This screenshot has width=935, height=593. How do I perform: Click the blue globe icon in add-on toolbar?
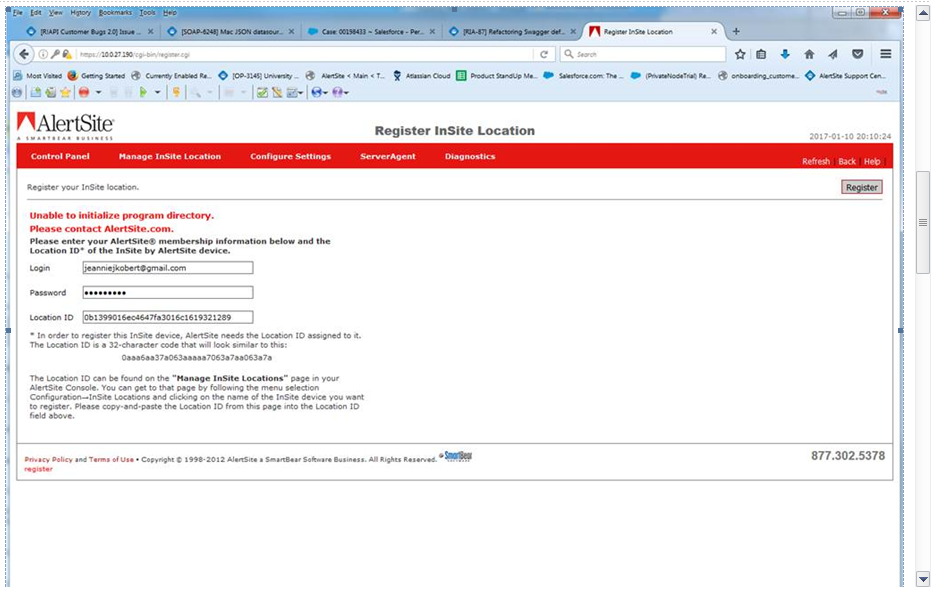(x=316, y=92)
